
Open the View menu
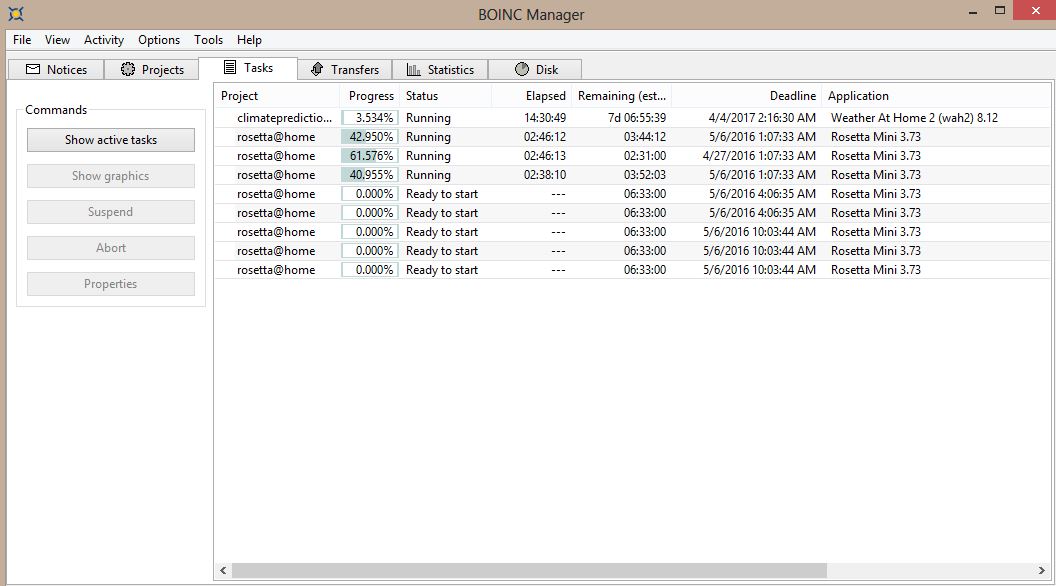[x=57, y=40]
